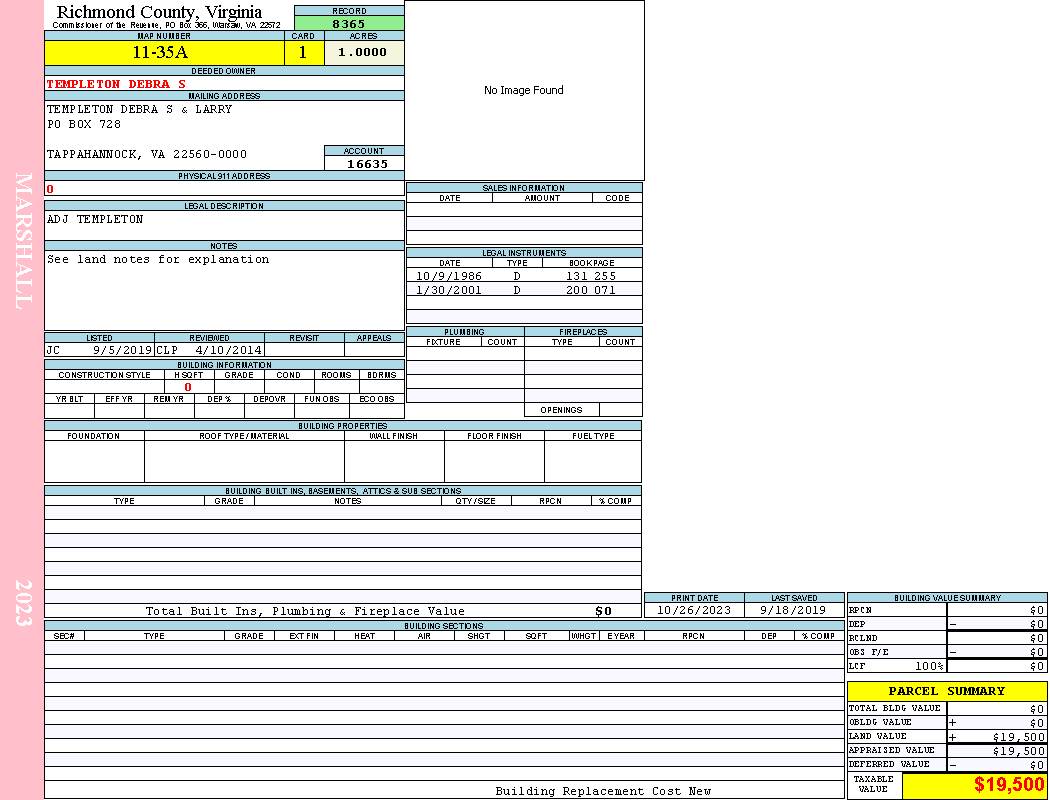
Task: Select the 1/30/2001 legal instrument row
Action: click(x=524, y=290)
